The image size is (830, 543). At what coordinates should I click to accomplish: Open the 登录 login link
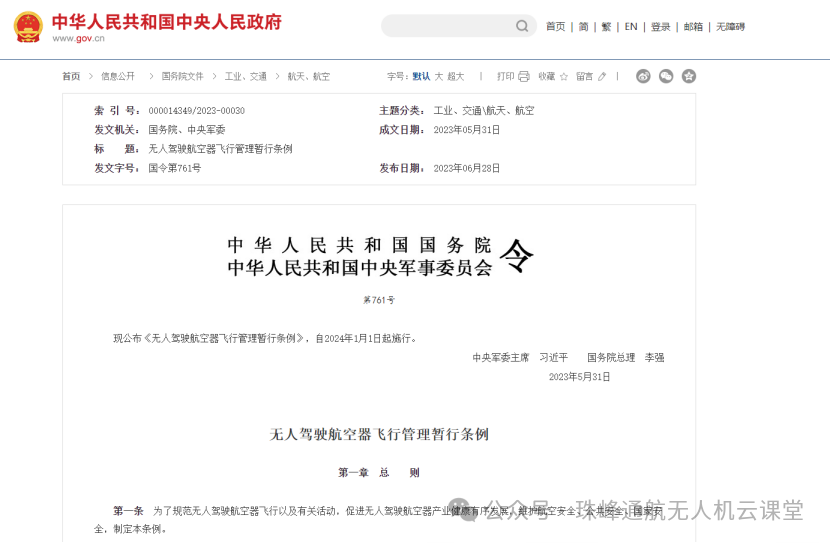(x=660, y=26)
